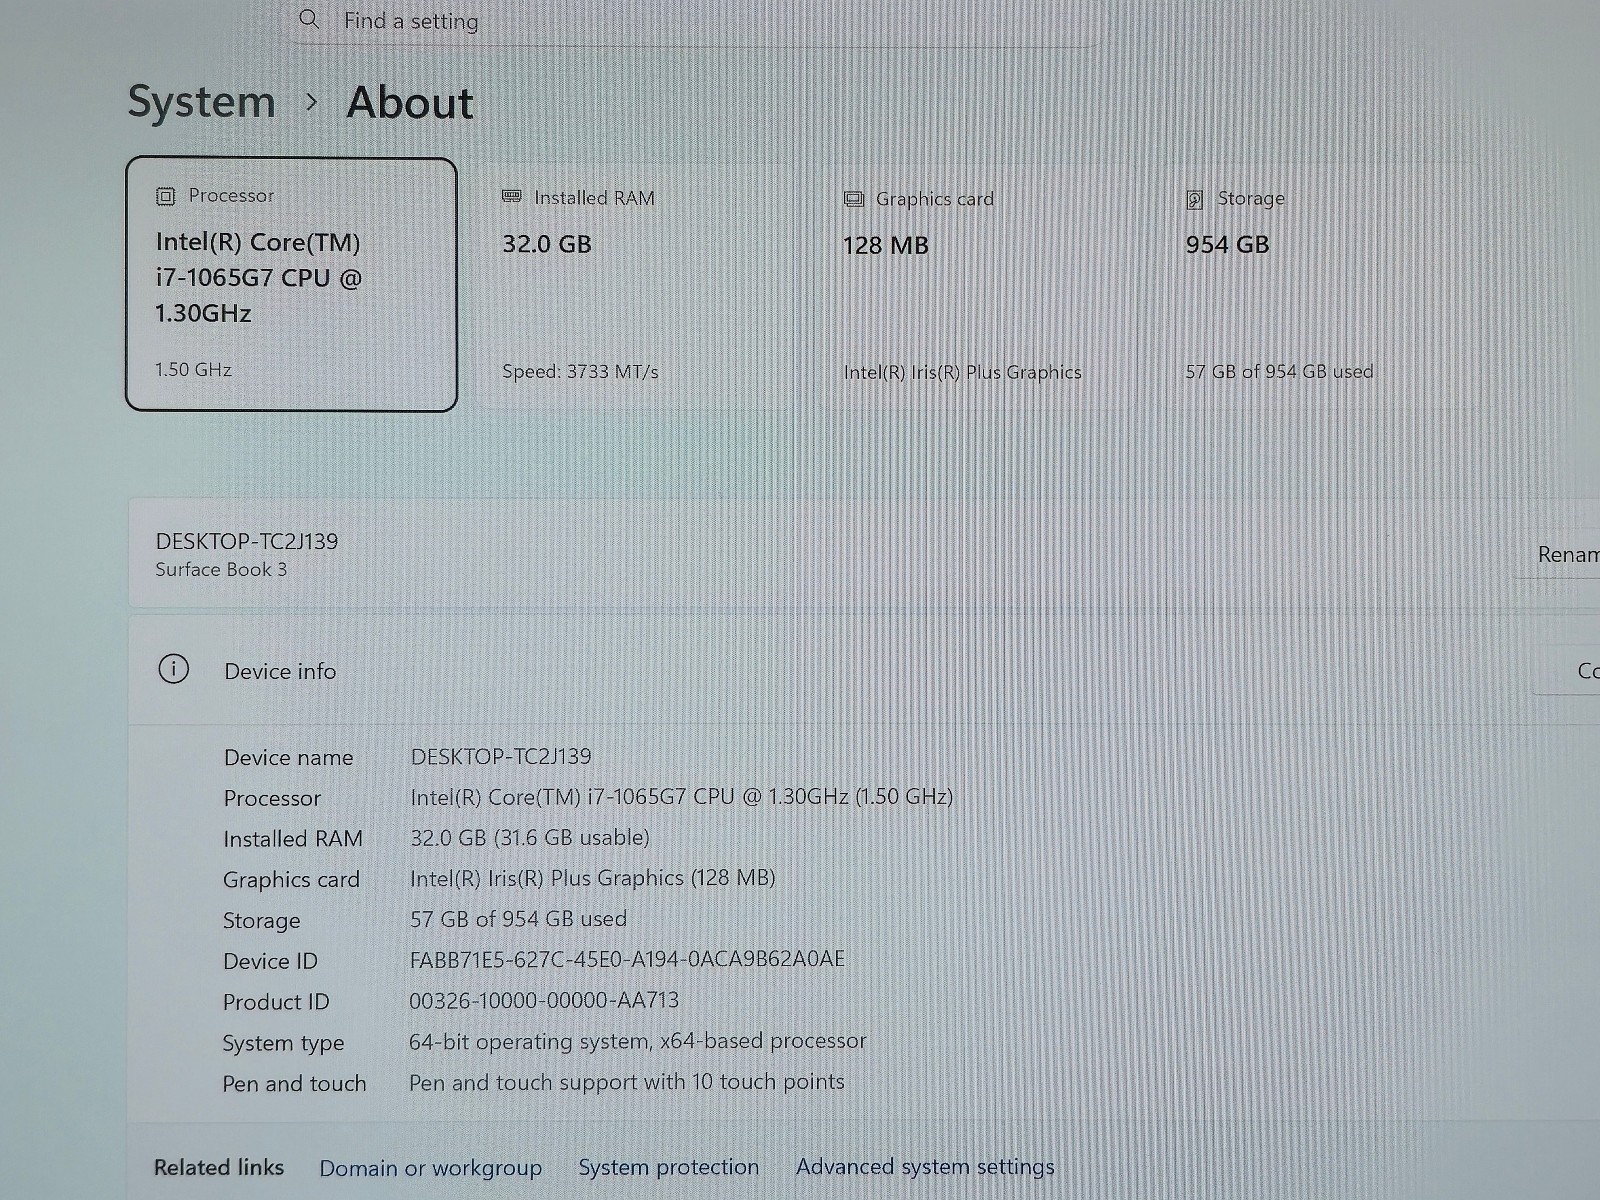Viewport: 1600px width, 1200px height.
Task: Open System protection link
Action: click(668, 1167)
